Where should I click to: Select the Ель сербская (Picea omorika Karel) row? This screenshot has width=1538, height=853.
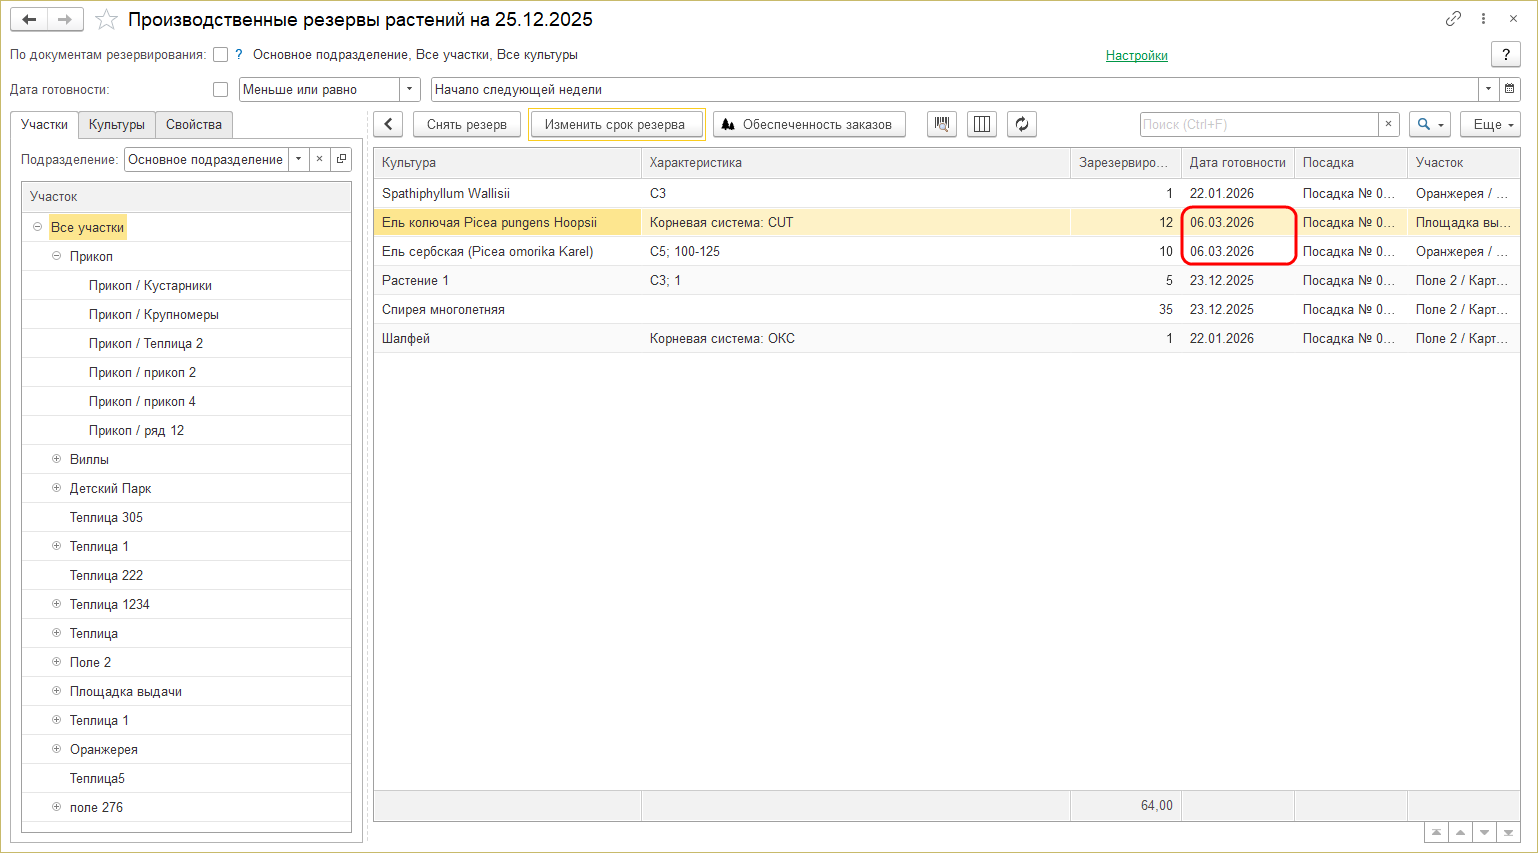click(947, 251)
